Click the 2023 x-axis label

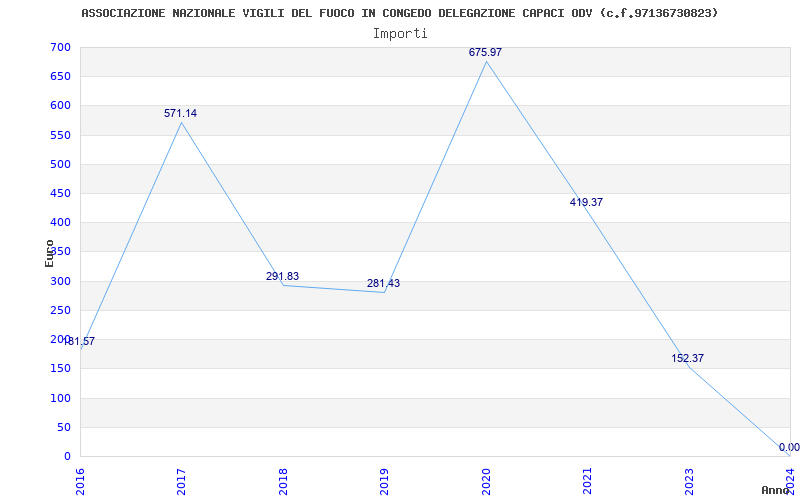pyautogui.click(x=688, y=481)
